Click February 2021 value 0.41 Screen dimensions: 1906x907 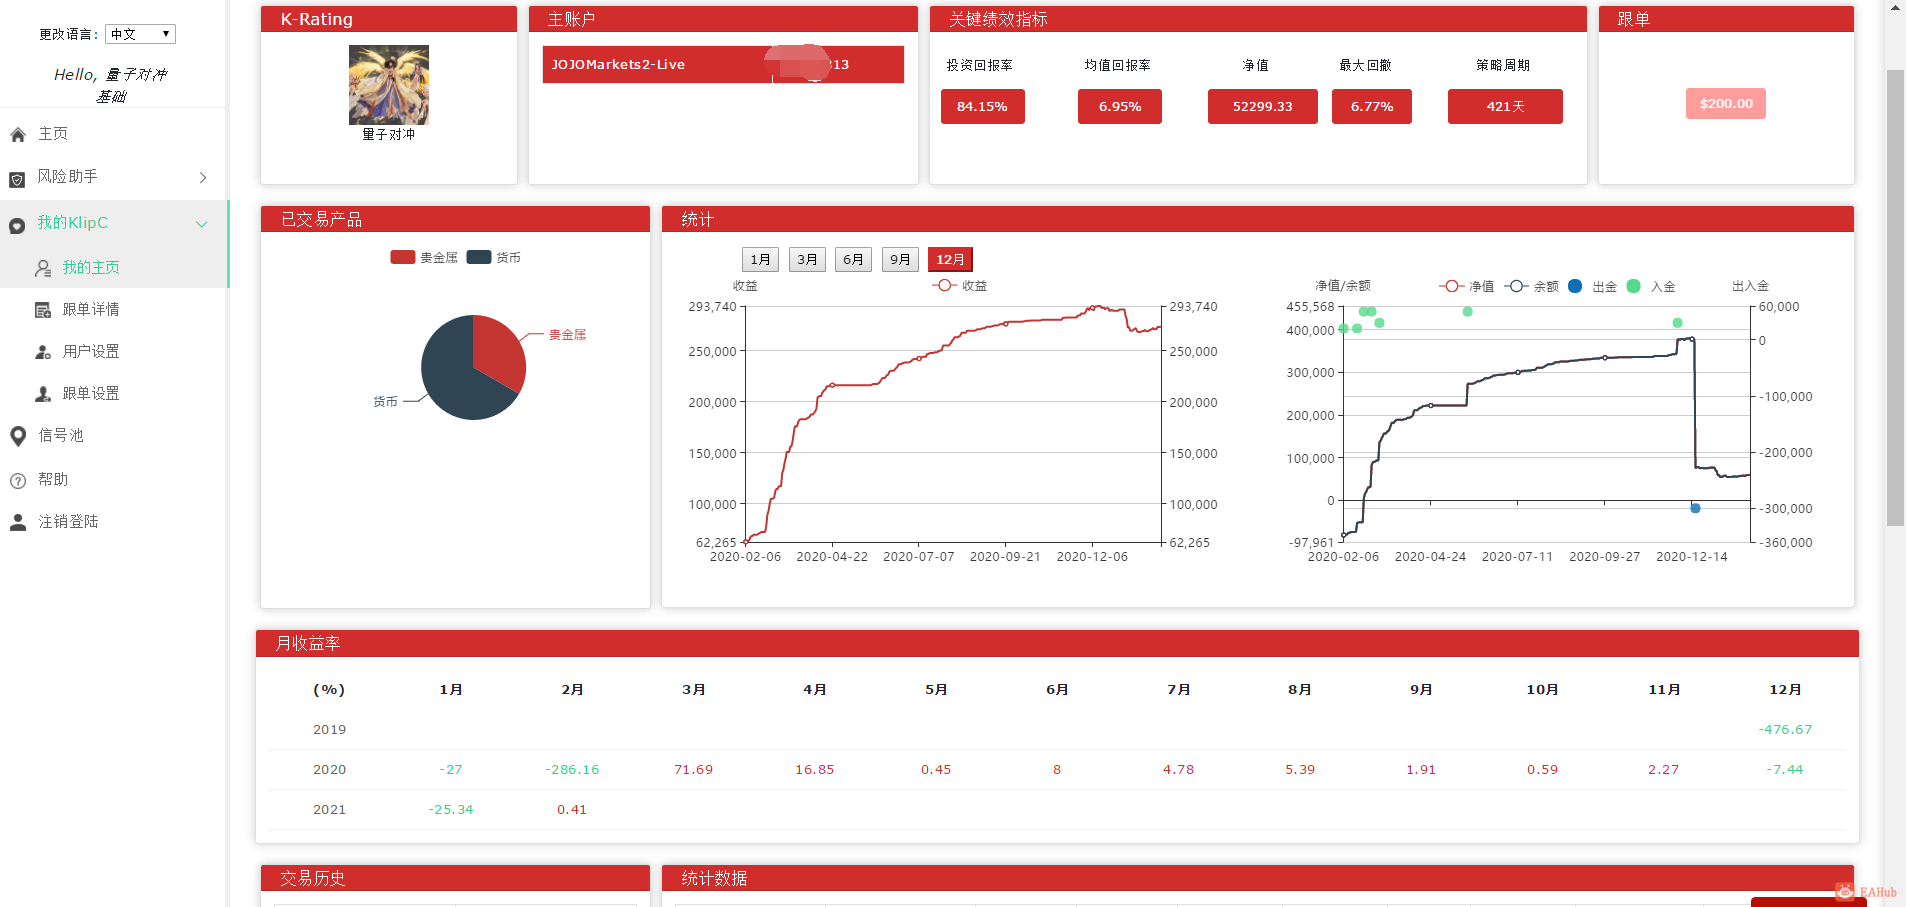pos(572,810)
